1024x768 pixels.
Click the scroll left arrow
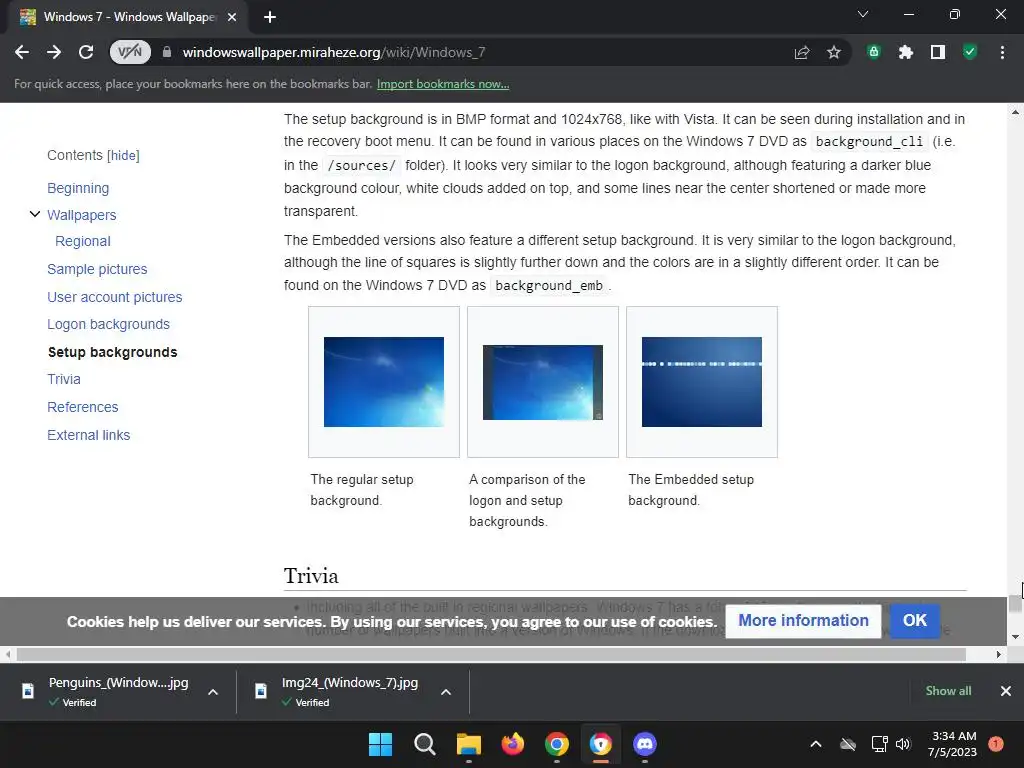(8, 654)
